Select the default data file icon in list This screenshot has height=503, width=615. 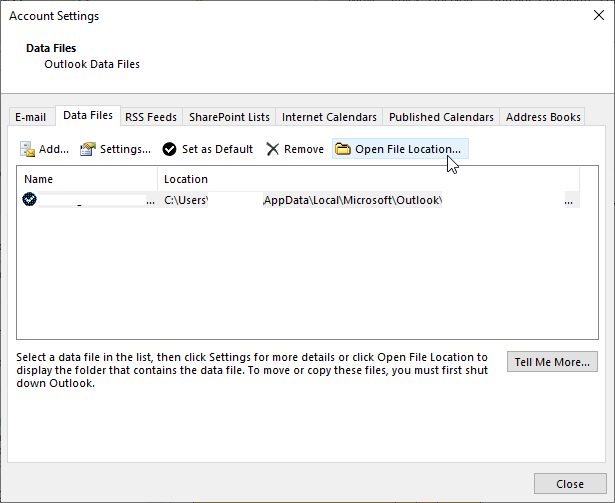coord(29,200)
